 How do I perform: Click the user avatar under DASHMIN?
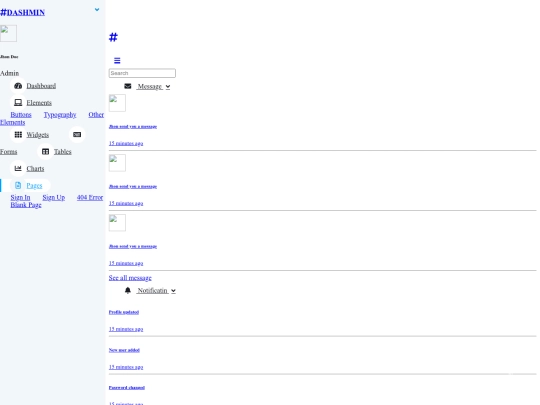pyautogui.click(x=8, y=33)
